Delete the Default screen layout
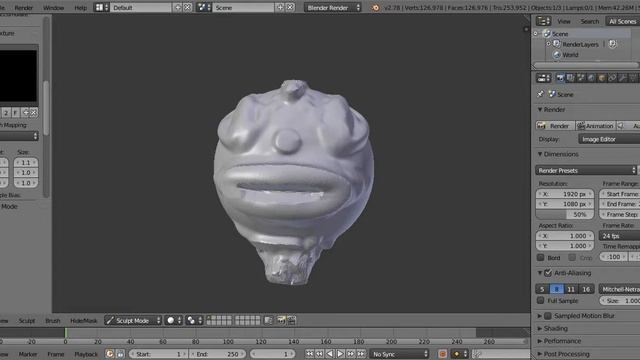This screenshot has width=640, height=360. click(187, 7)
